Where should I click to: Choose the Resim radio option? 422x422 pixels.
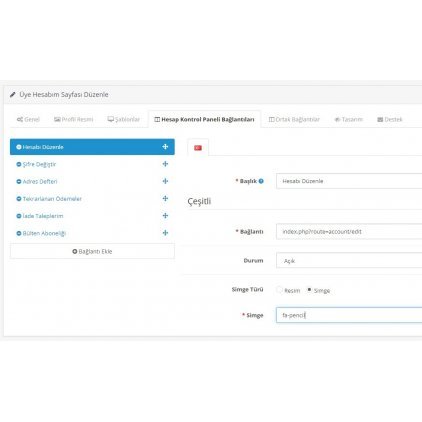pyautogui.click(x=280, y=290)
